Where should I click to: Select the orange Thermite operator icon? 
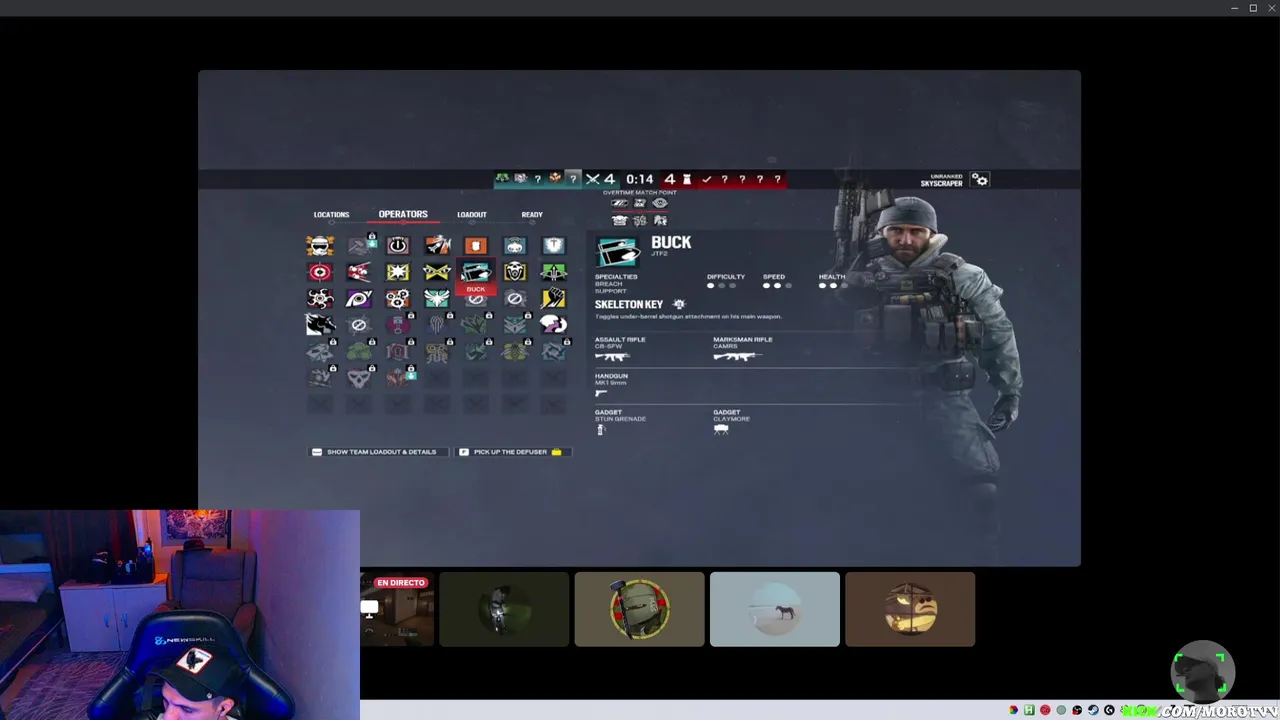click(x=476, y=246)
